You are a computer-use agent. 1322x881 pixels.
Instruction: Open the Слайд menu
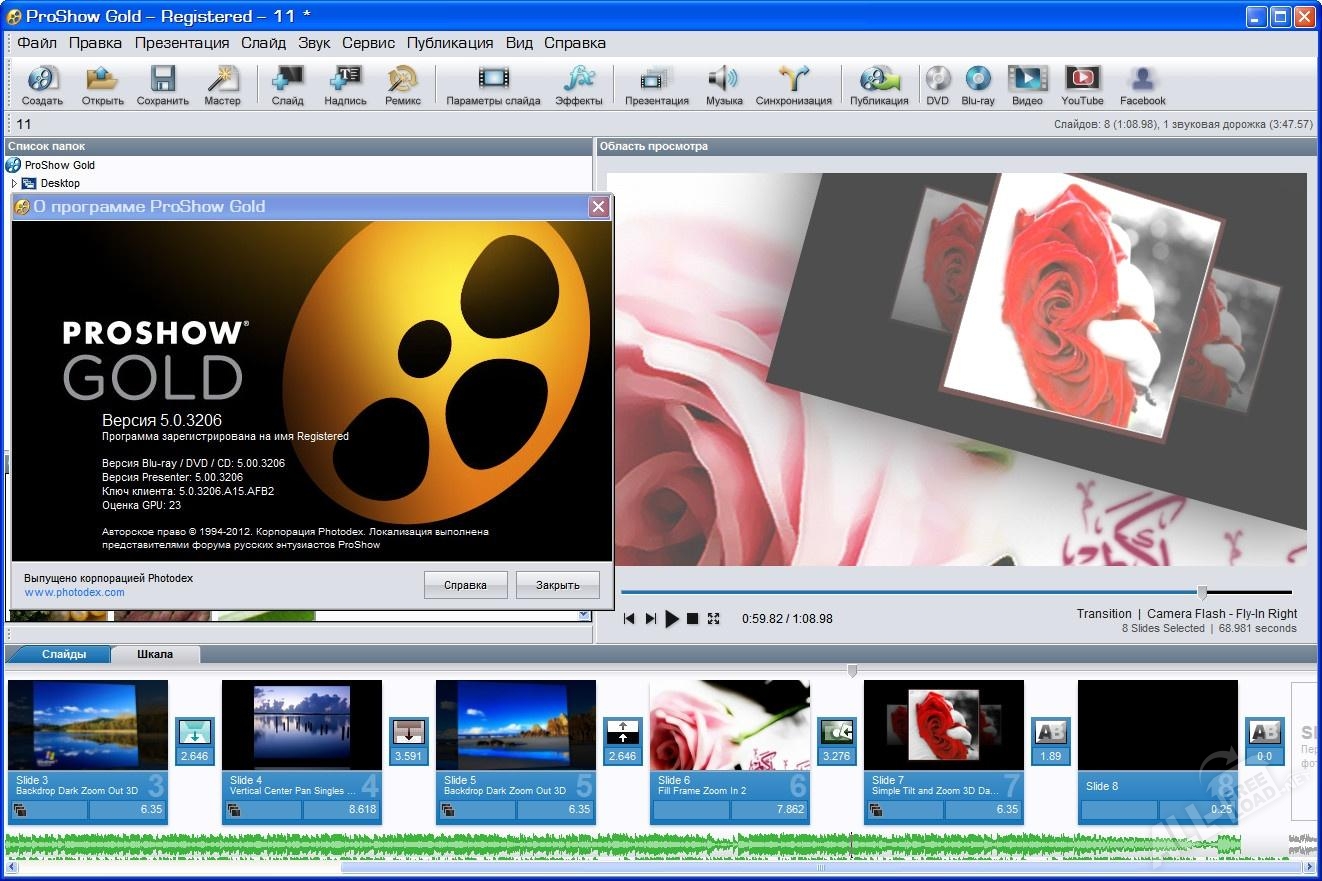[x=263, y=43]
